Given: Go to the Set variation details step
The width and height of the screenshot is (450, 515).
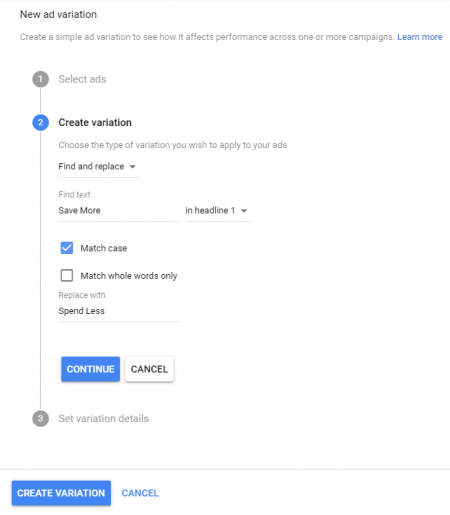Looking at the screenshot, I should (x=104, y=418).
